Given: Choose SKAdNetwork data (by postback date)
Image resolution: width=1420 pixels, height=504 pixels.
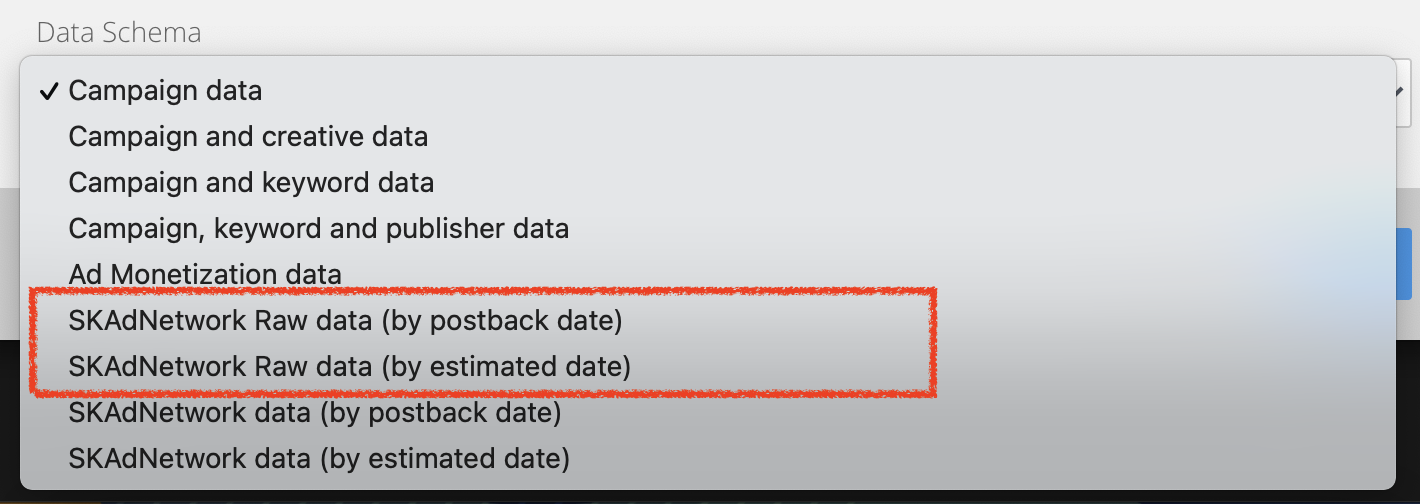Looking at the screenshot, I should (x=314, y=412).
